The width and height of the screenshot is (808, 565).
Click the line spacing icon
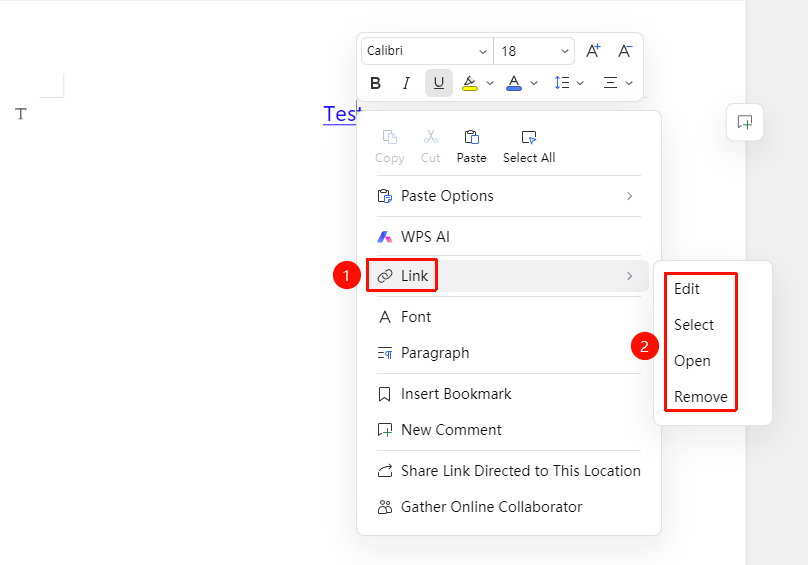[562, 82]
